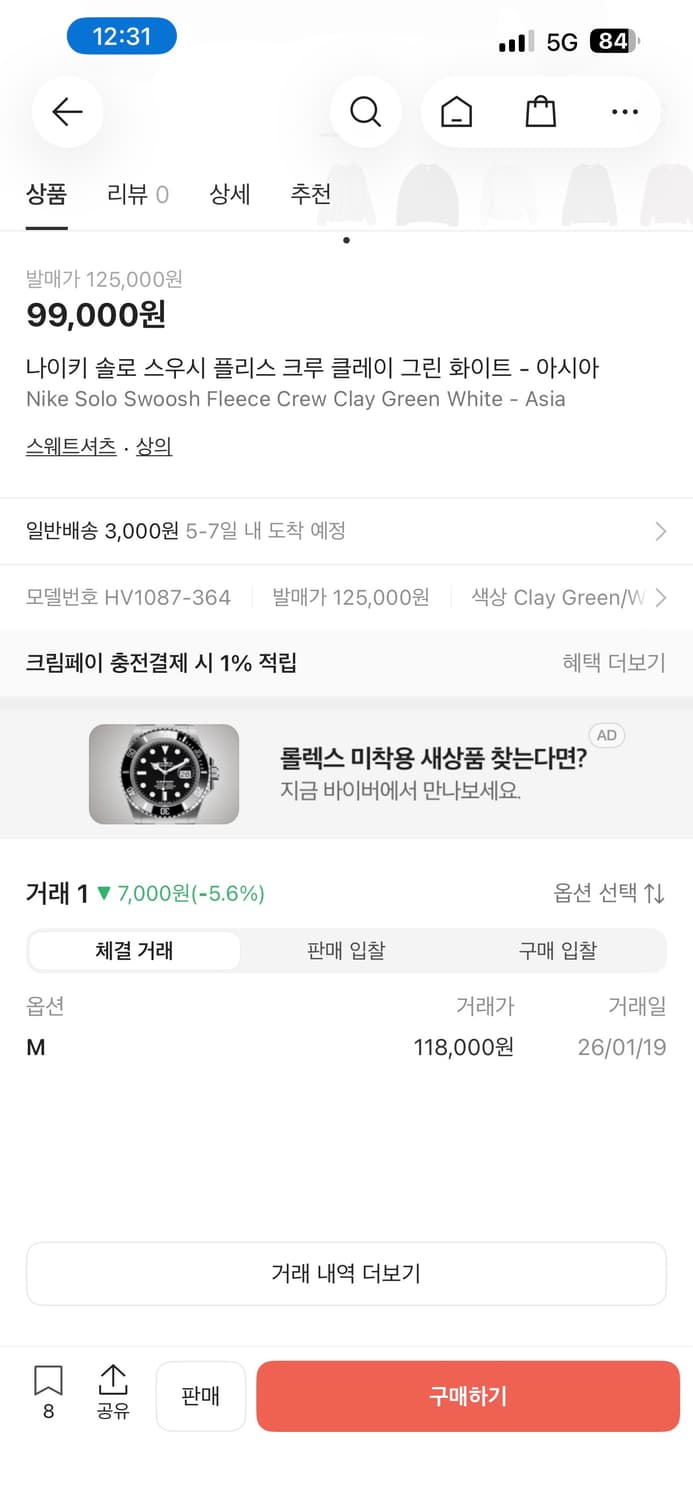The height and width of the screenshot is (1500, 693).
Task: Open the shopping bag icon
Action: [540, 111]
